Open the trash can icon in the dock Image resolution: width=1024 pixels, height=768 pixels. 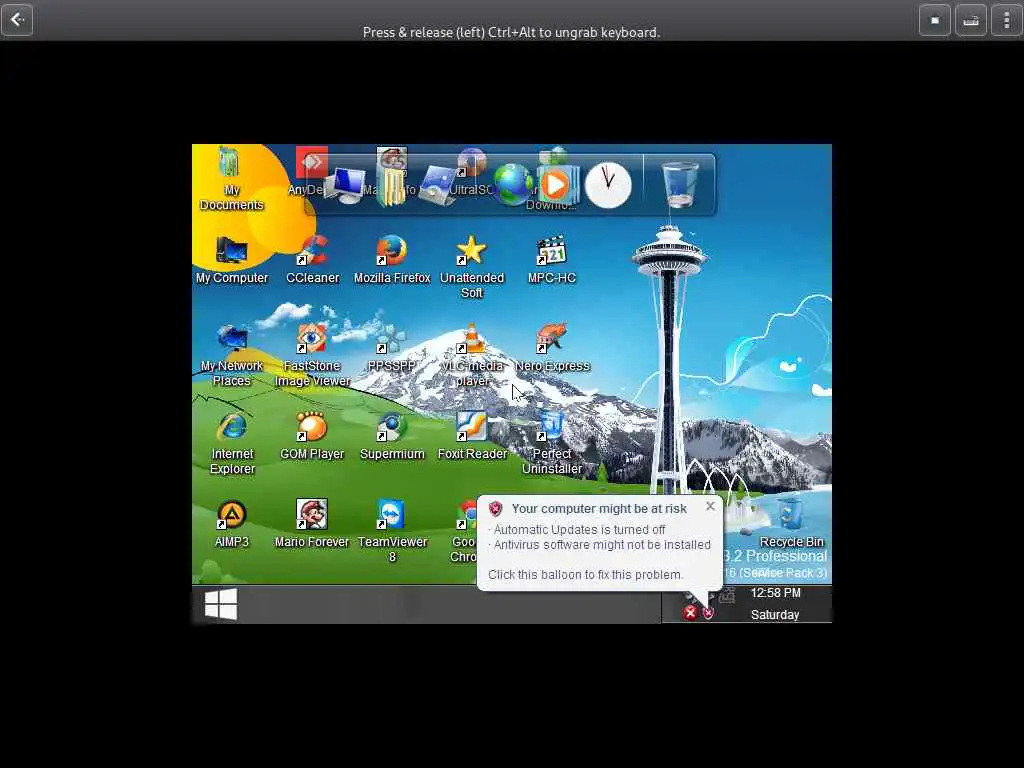click(680, 185)
